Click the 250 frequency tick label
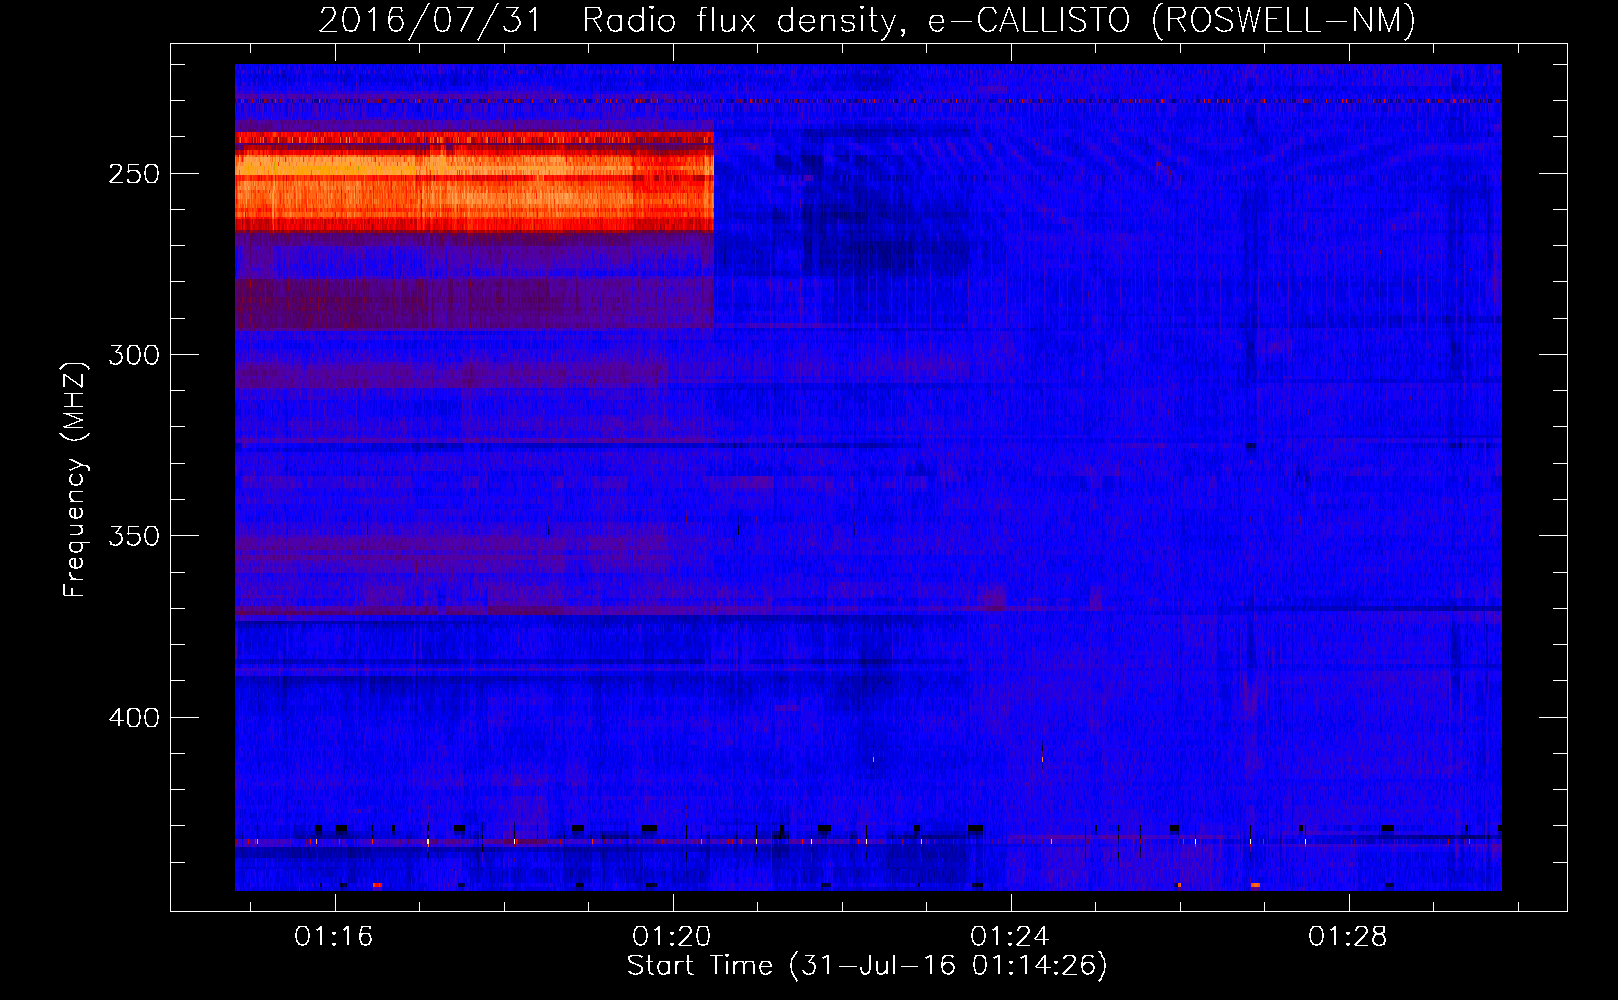 pos(134,174)
